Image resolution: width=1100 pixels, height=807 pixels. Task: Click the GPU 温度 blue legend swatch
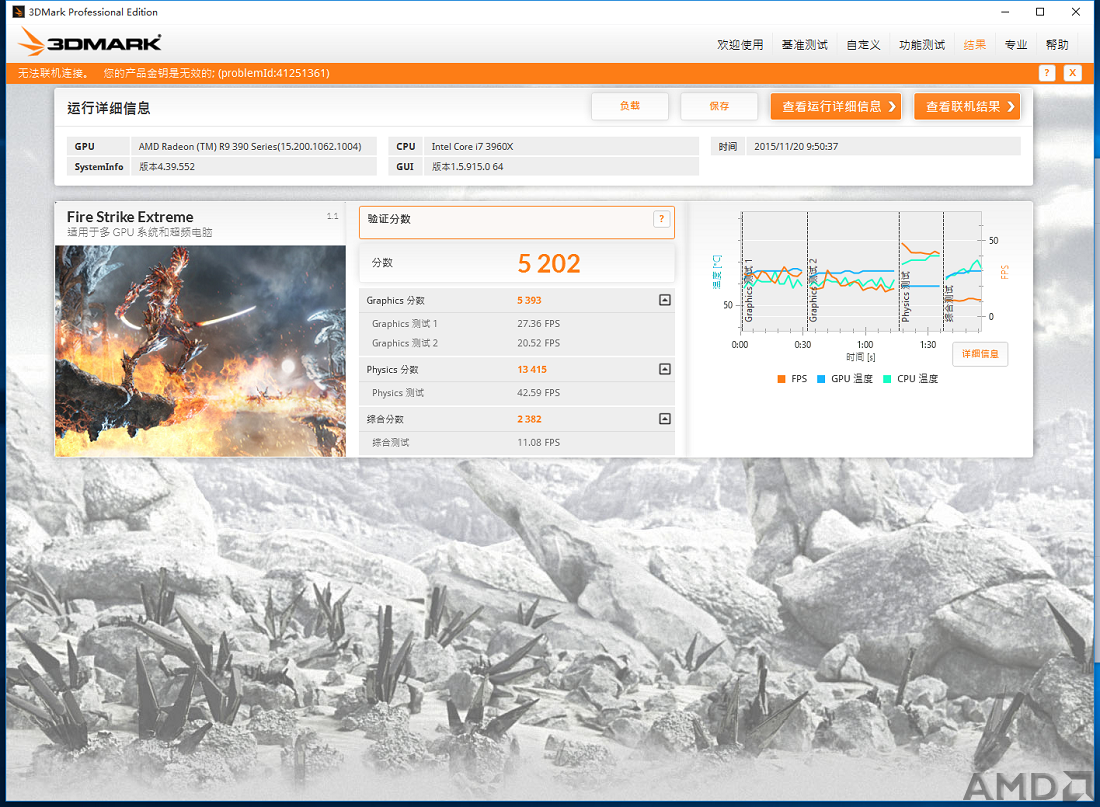[821, 379]
